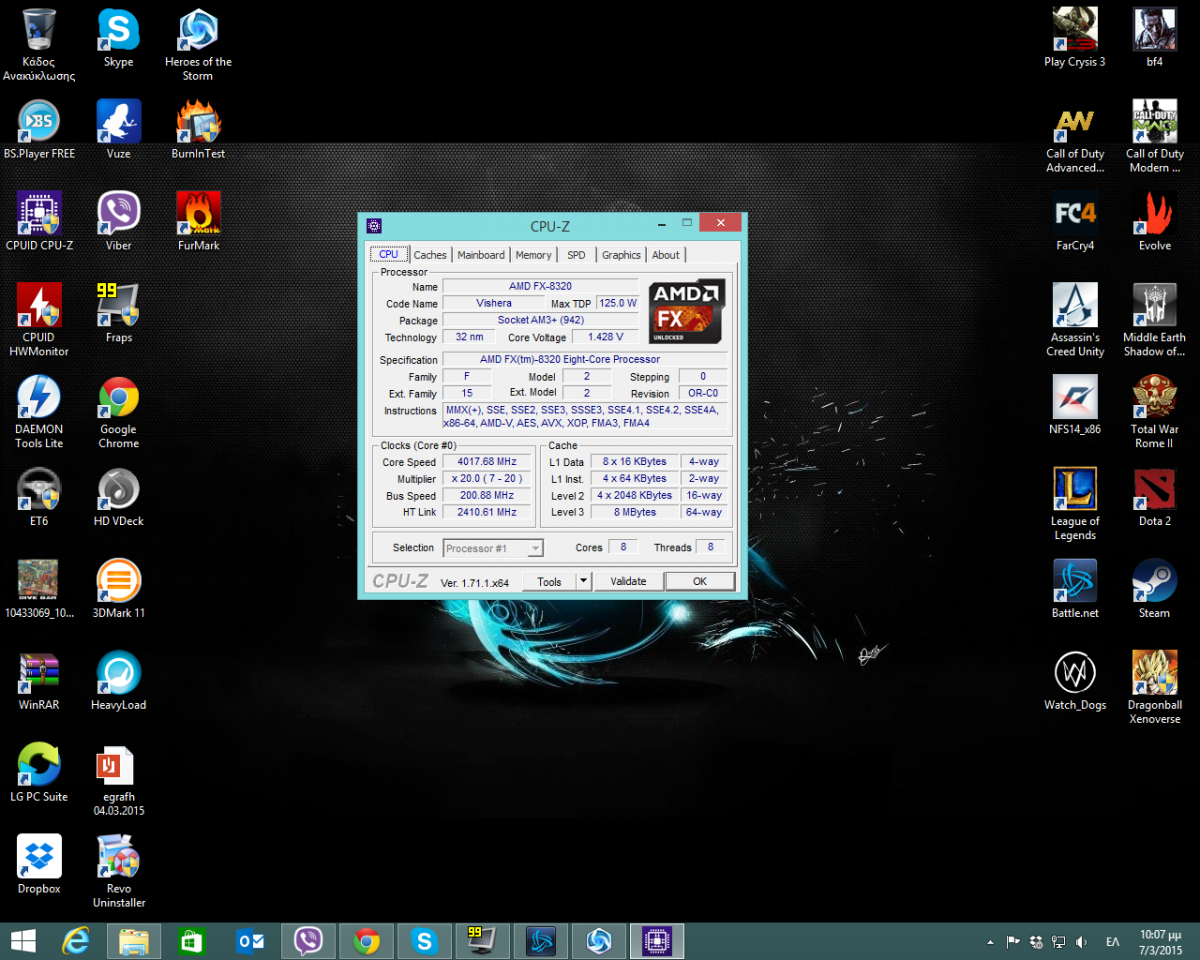Click the Tools button in CPU-Z
The height and width of the screenshot is (960, 1200).
pos(549,582)
